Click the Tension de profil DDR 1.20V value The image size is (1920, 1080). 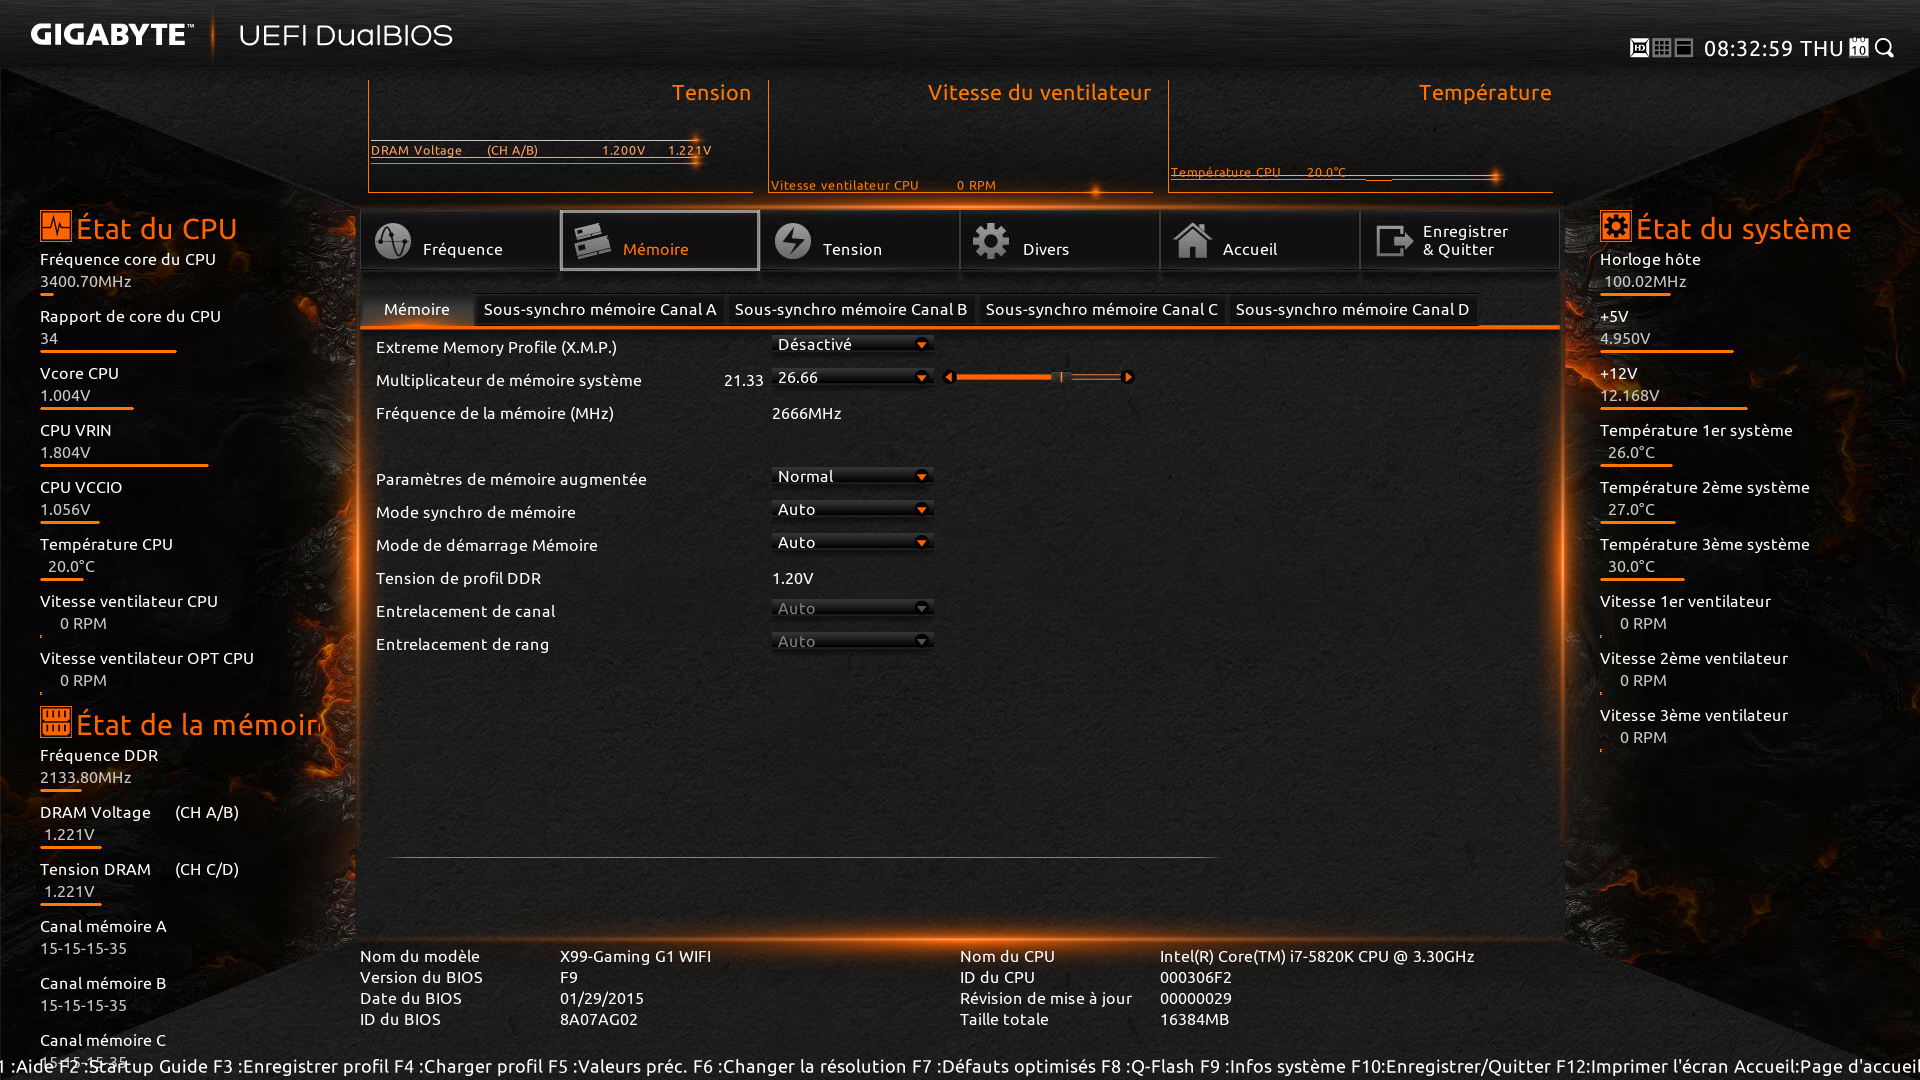(x=792, y=579)
